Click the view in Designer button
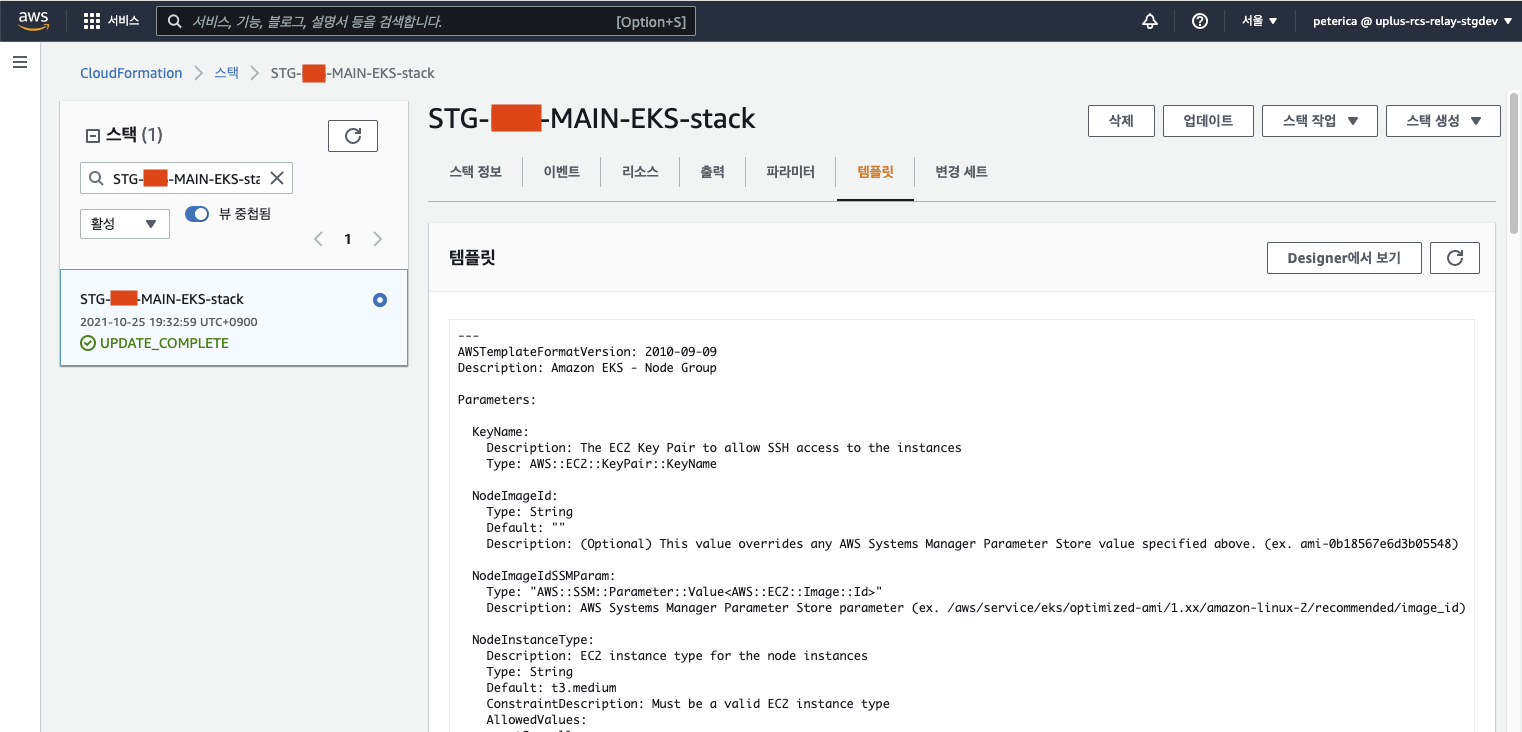The image size is (1522, 732). (1344, 258)
